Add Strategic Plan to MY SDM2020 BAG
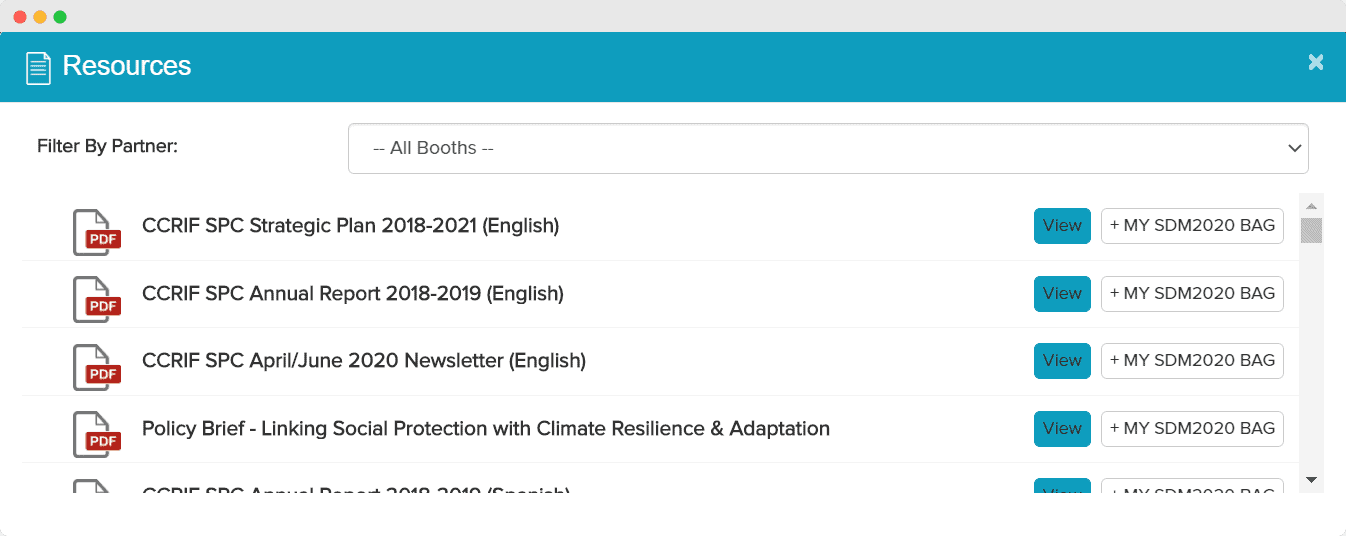This screenshot has height=536, width=1346. [1192, 225]
